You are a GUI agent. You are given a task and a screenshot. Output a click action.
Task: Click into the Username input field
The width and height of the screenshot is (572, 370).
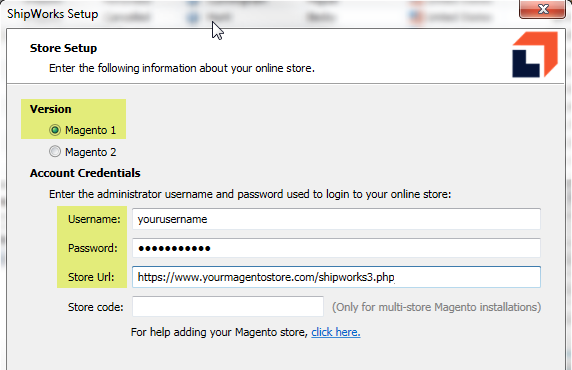pos(336,219)
